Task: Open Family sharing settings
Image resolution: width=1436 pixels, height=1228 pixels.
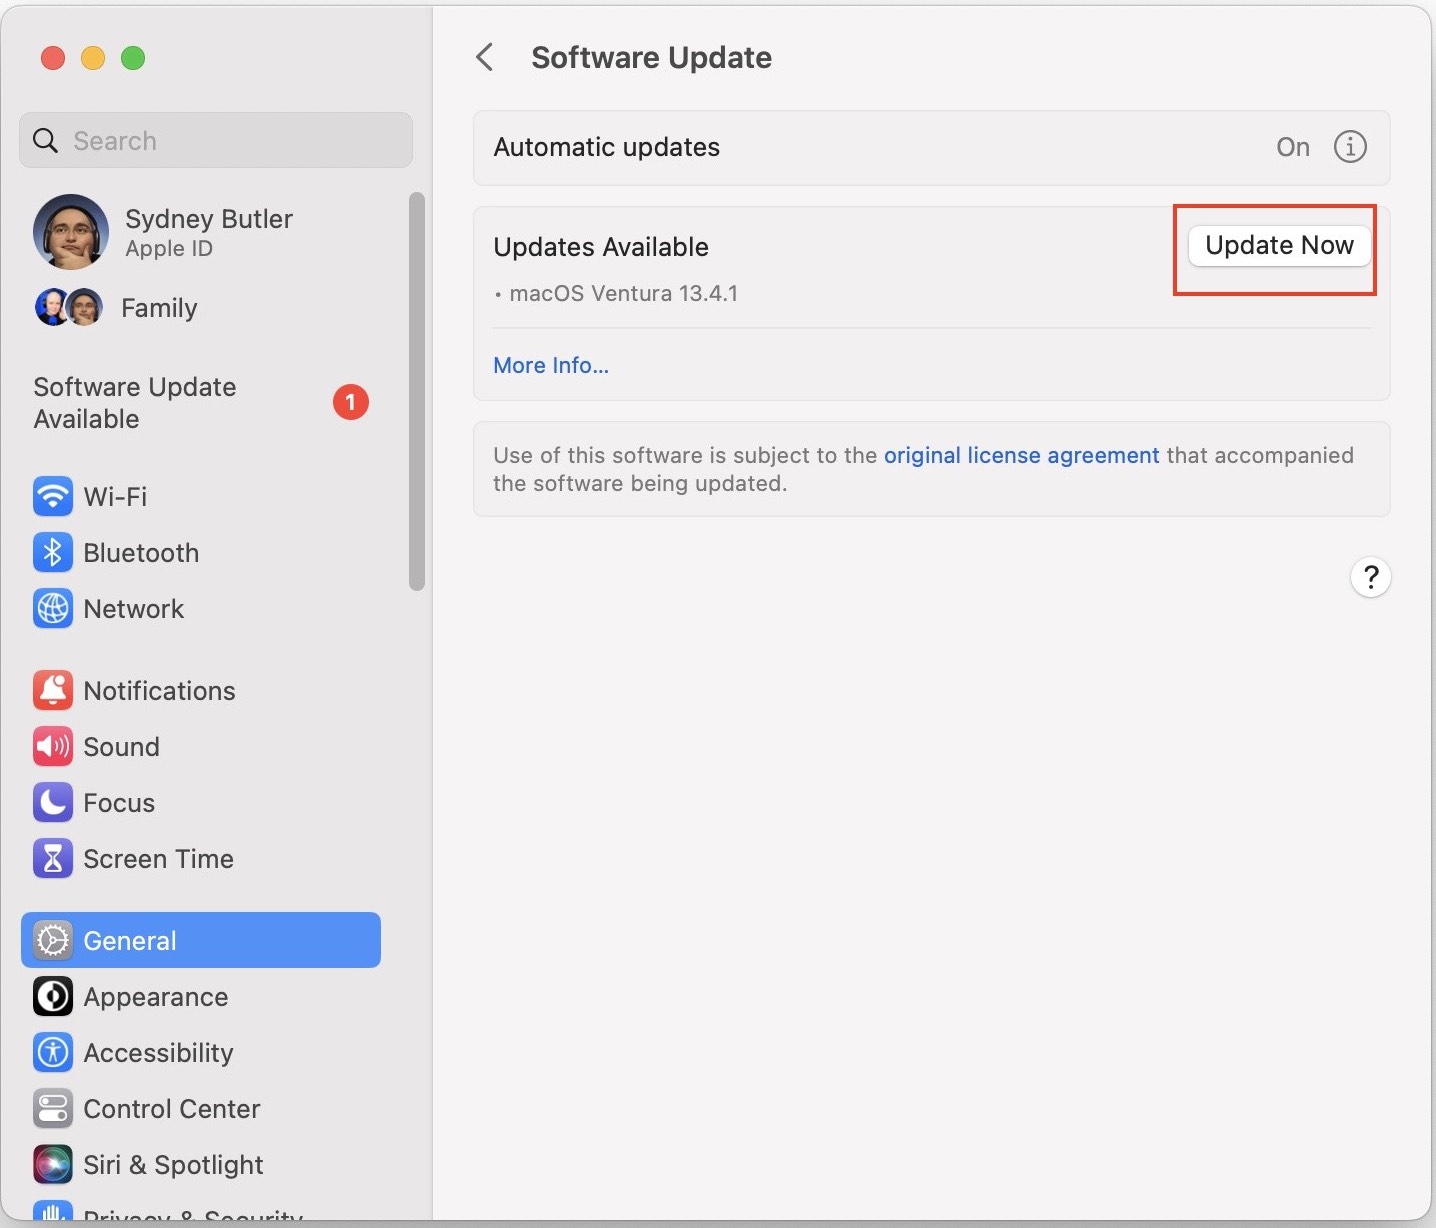Action: tap(159, 308)
